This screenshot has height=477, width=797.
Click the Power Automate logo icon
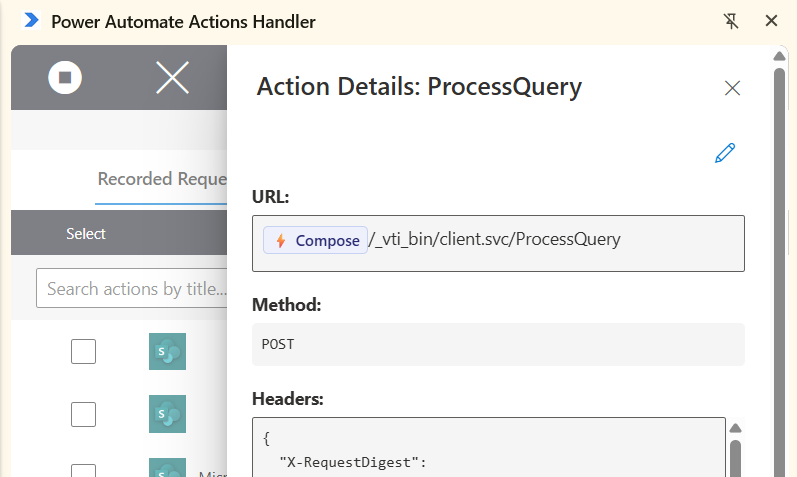[32, 20]
